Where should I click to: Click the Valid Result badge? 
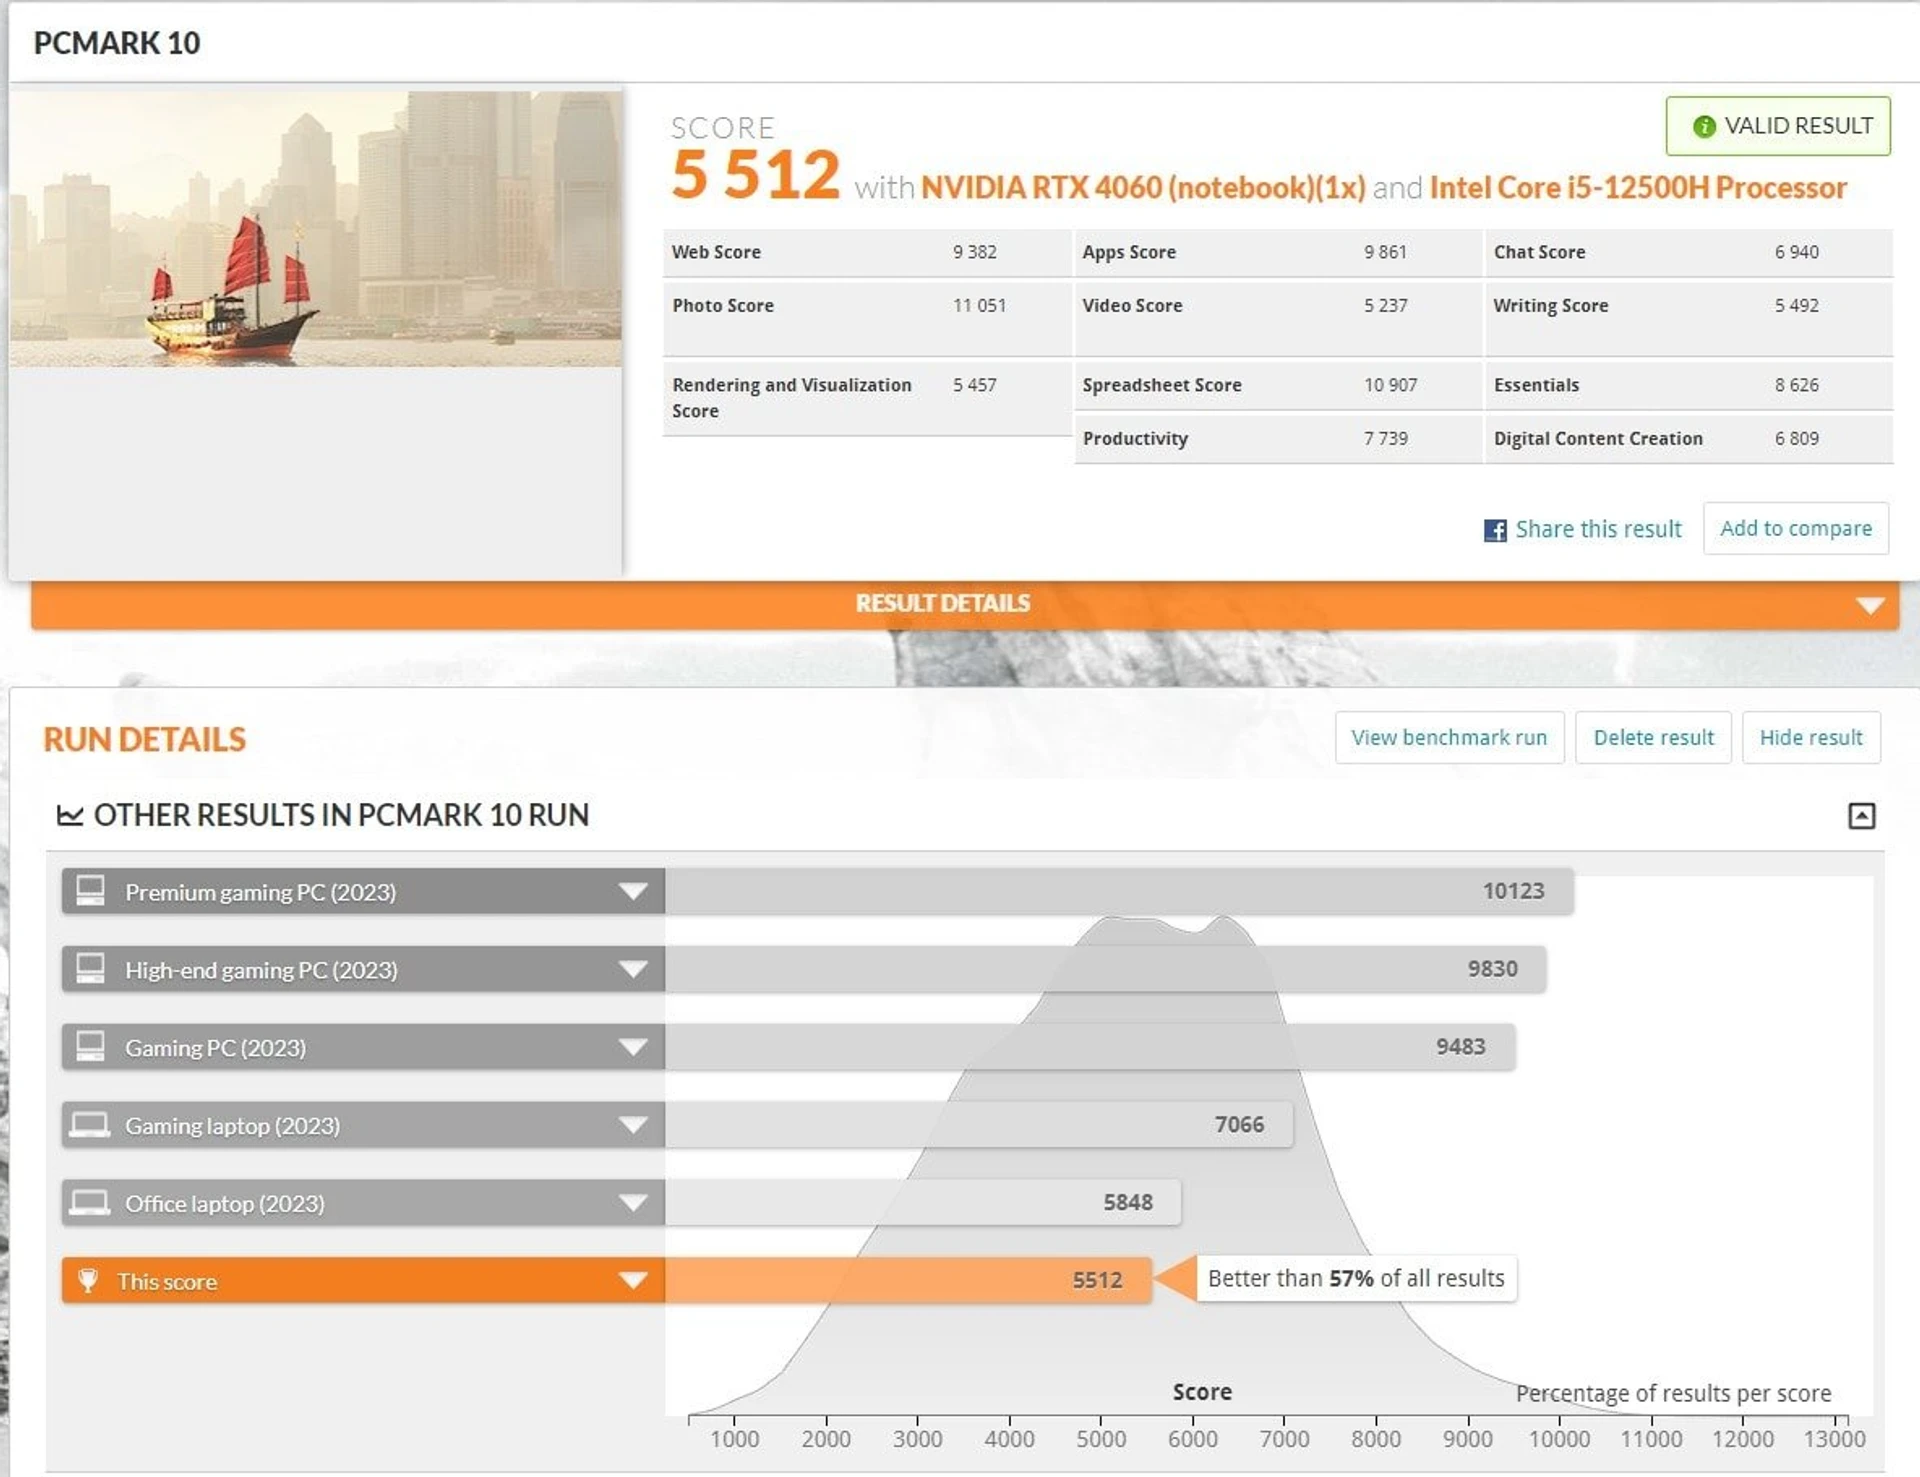[1778, 126]
